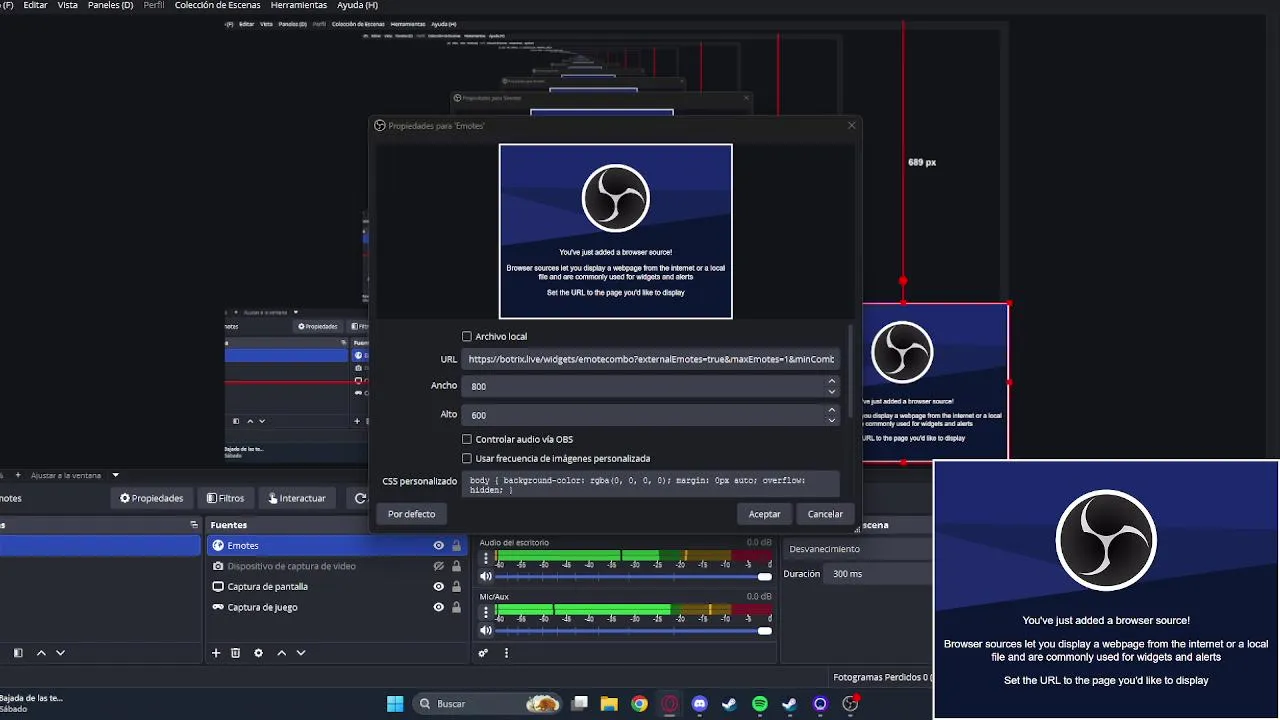Viewport: 1280px width, 720px height.
Task: Open the Herramientas menu
Action: tap(299, 5)
